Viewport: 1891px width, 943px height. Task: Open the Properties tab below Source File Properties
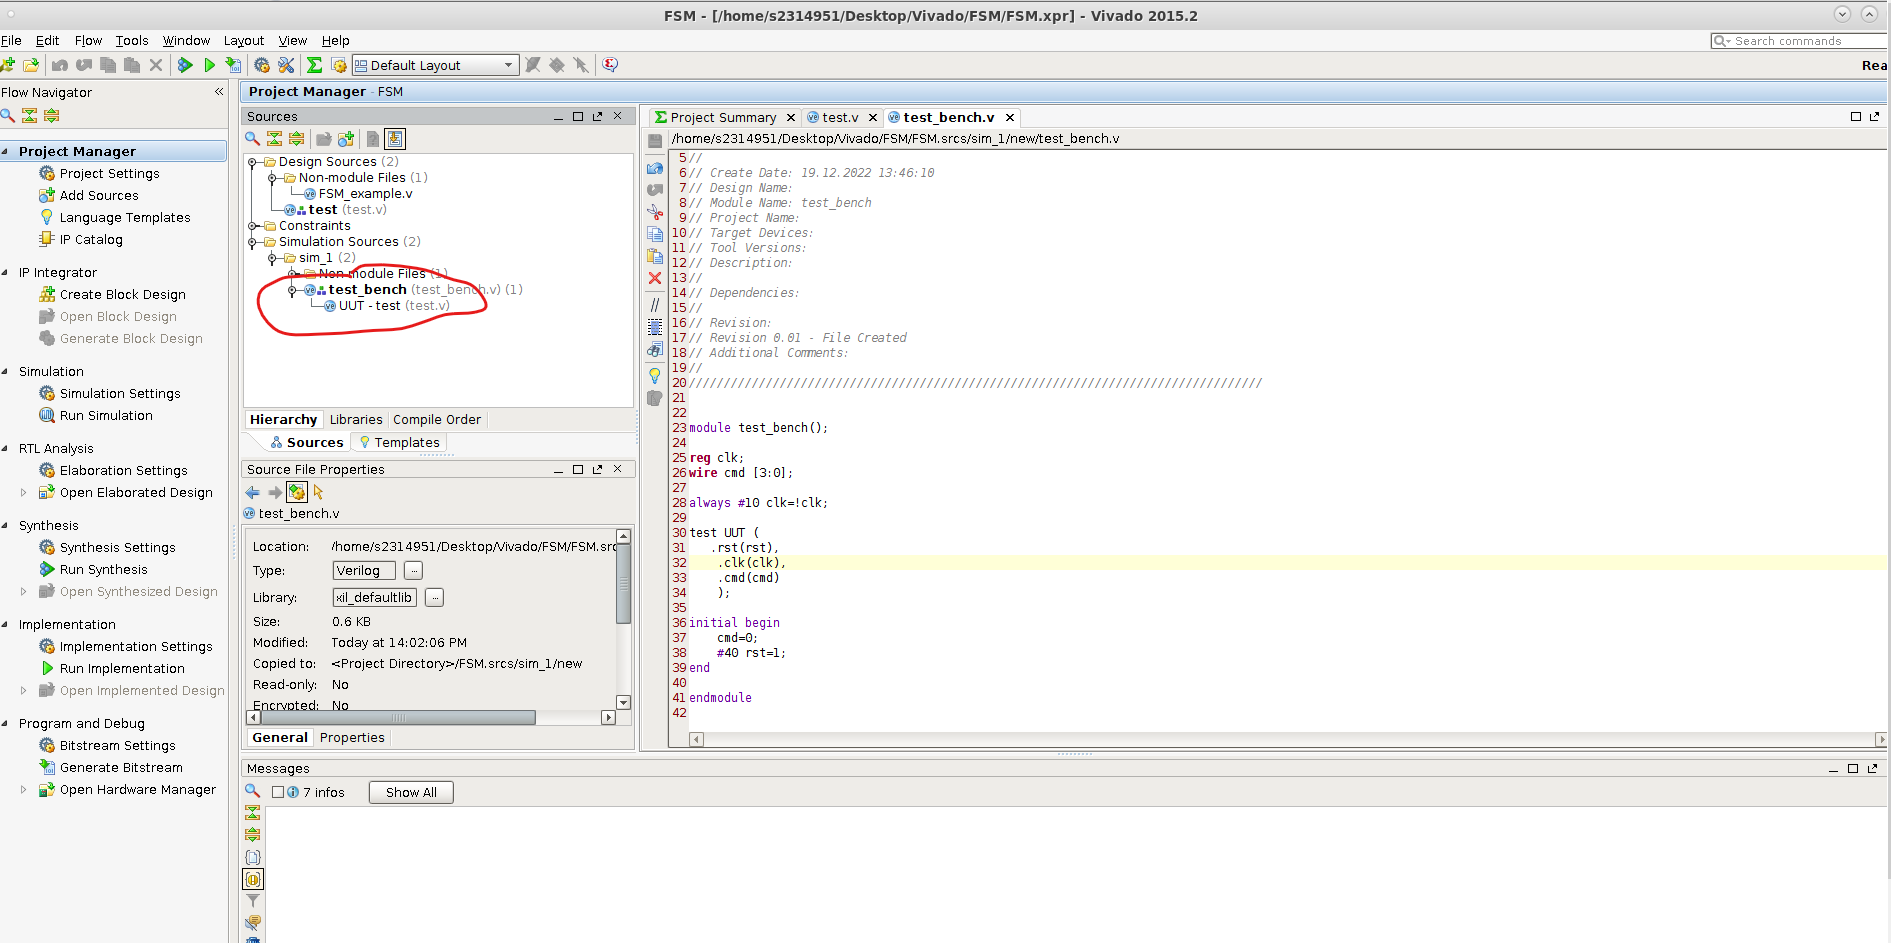pos(352,737)
